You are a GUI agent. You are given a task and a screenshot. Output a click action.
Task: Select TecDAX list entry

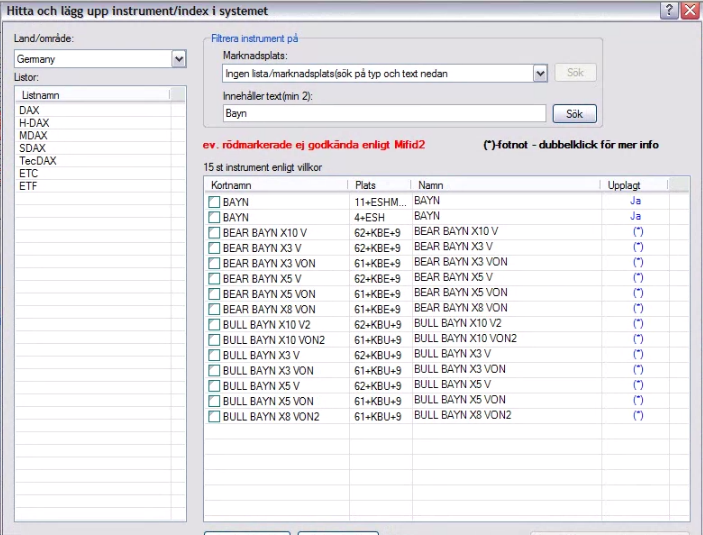(x=36, y=161)
